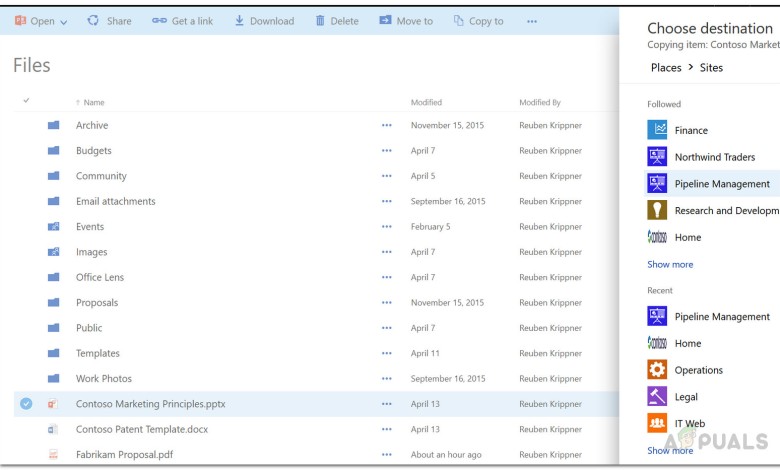Screen dimensions: 780x470
Task: Click the Email attachments folder icon
Action: (53, 201)
